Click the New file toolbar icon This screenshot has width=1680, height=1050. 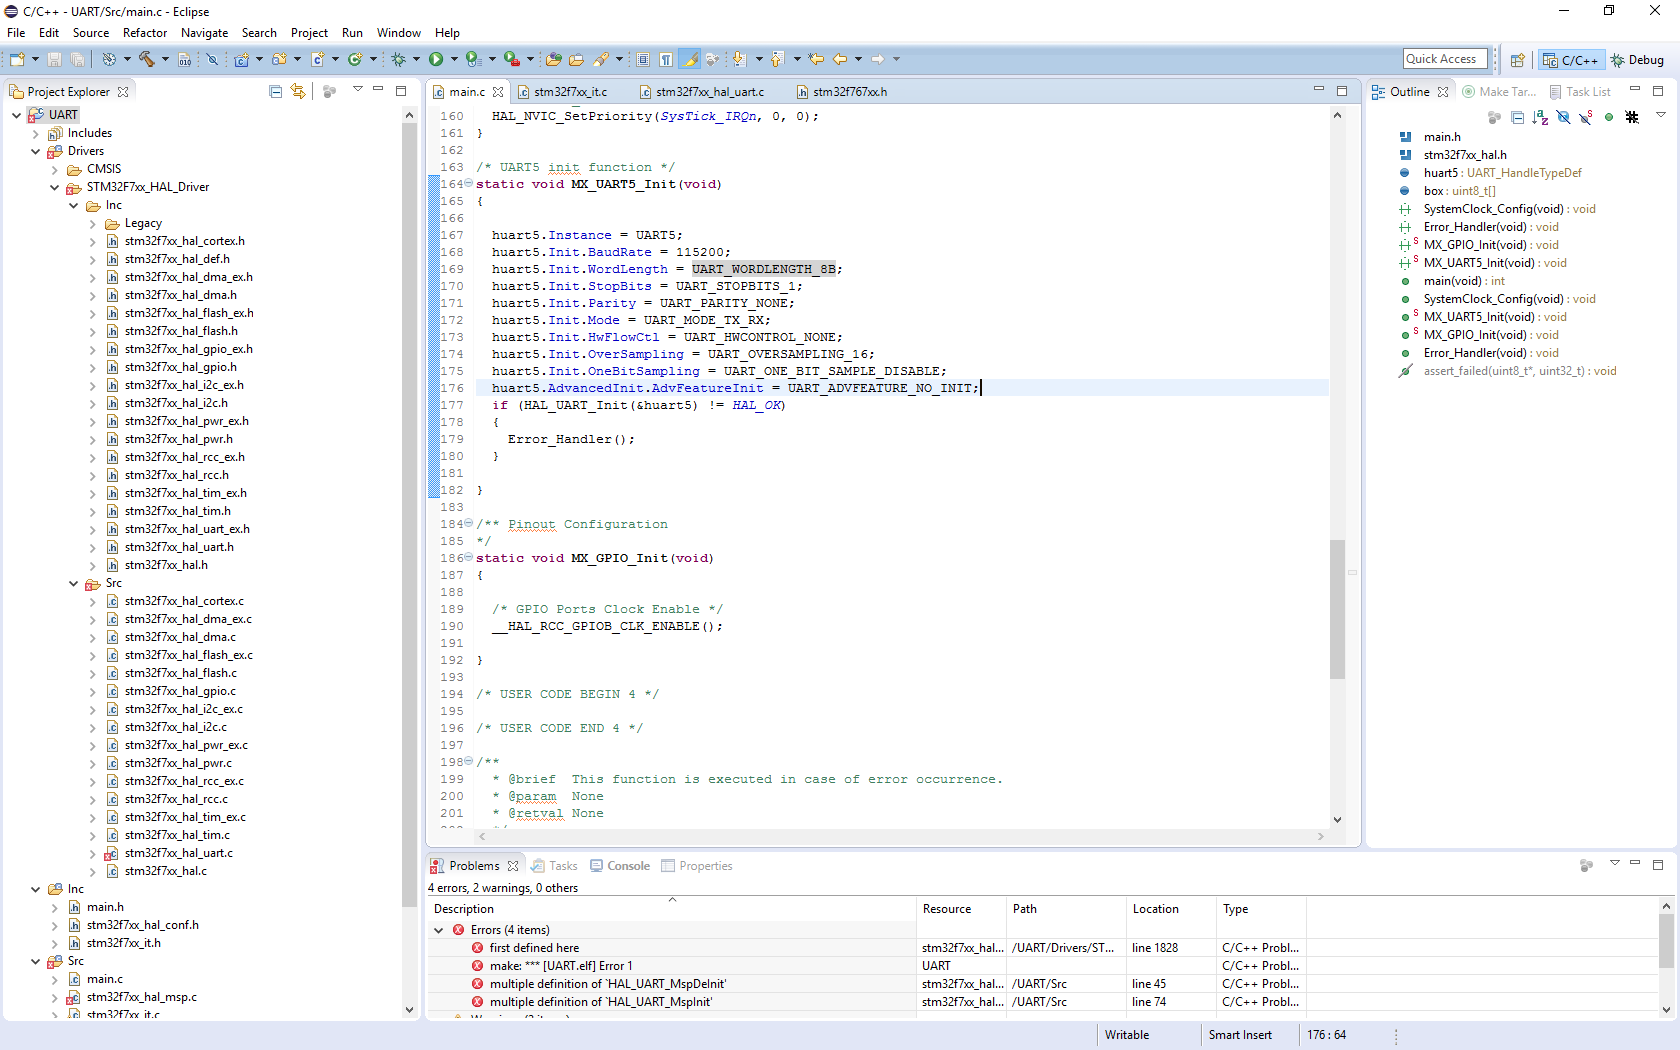click(17, 59)
